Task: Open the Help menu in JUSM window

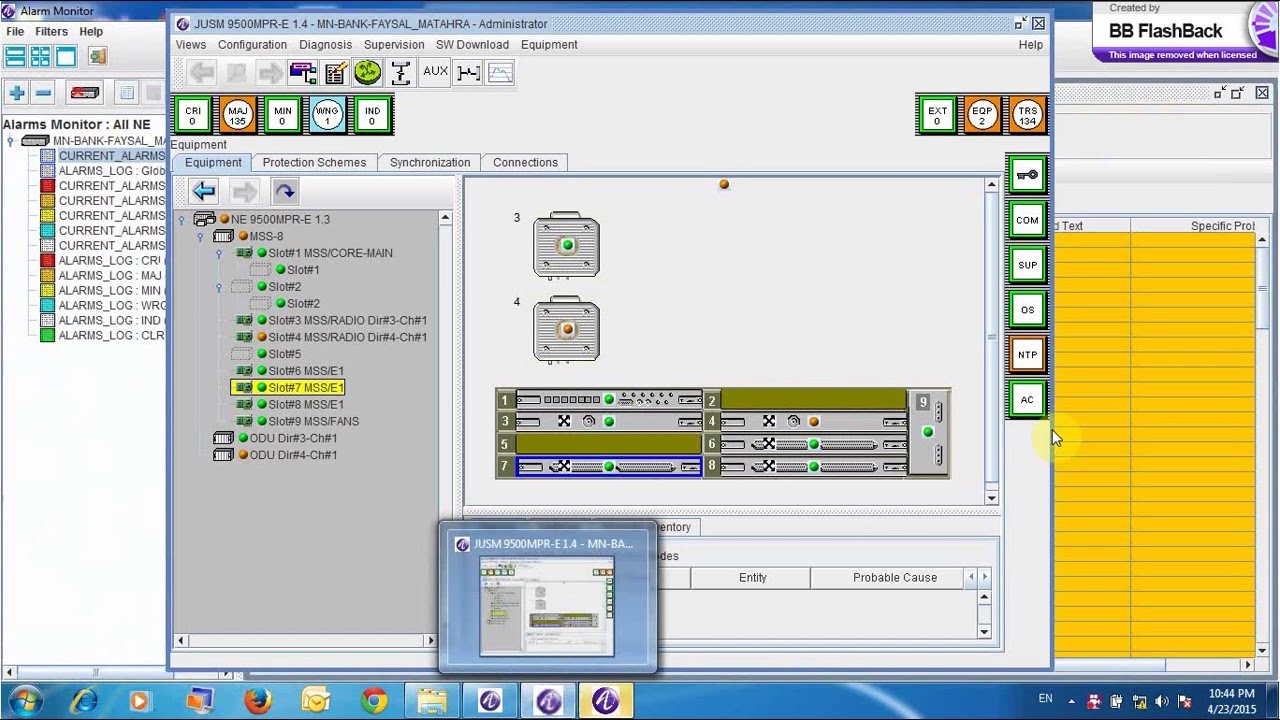Action: (1031, 45)
